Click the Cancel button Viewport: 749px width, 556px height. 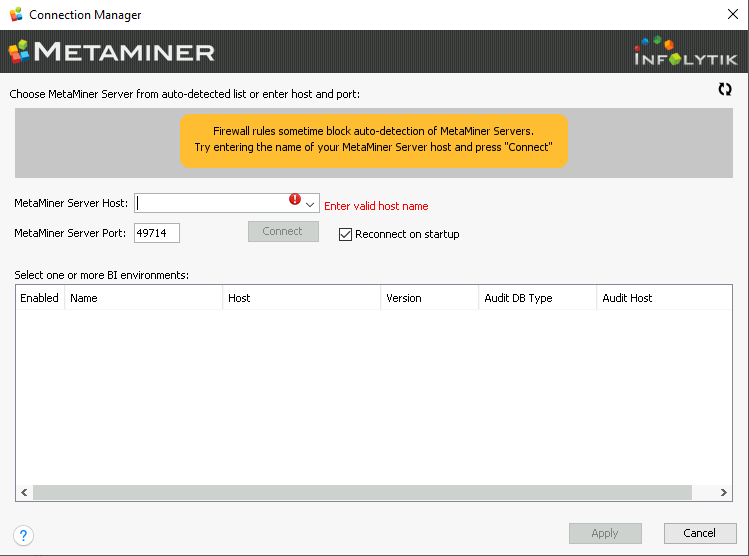(x=700, y=533)
